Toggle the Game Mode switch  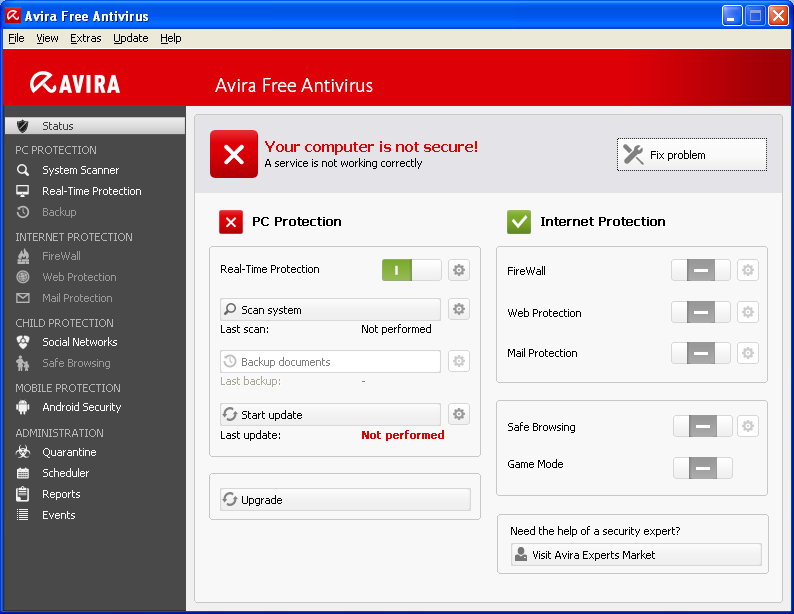(x=703, y=468)
